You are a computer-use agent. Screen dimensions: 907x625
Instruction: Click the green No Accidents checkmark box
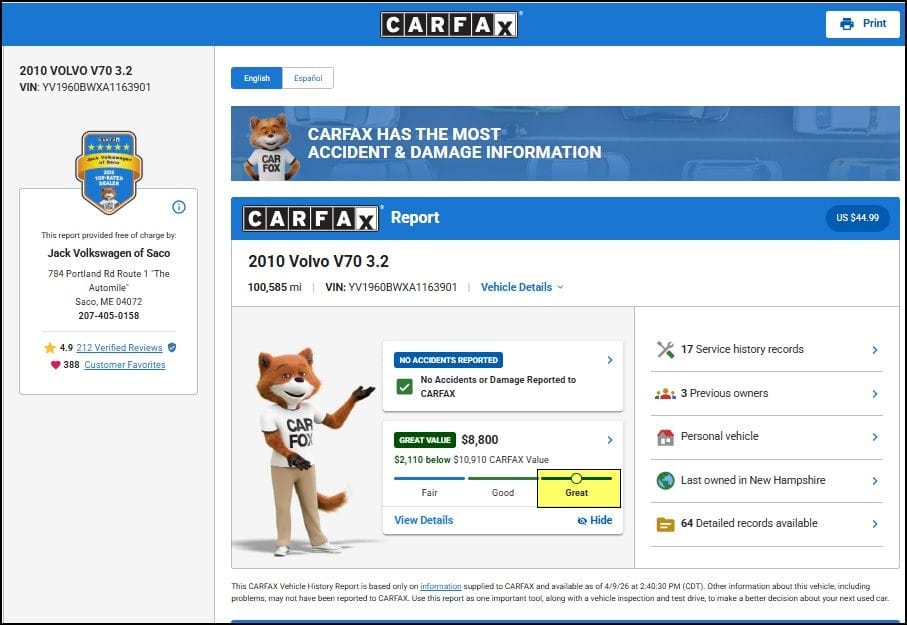pyautogui.click(x=404, y=386)
